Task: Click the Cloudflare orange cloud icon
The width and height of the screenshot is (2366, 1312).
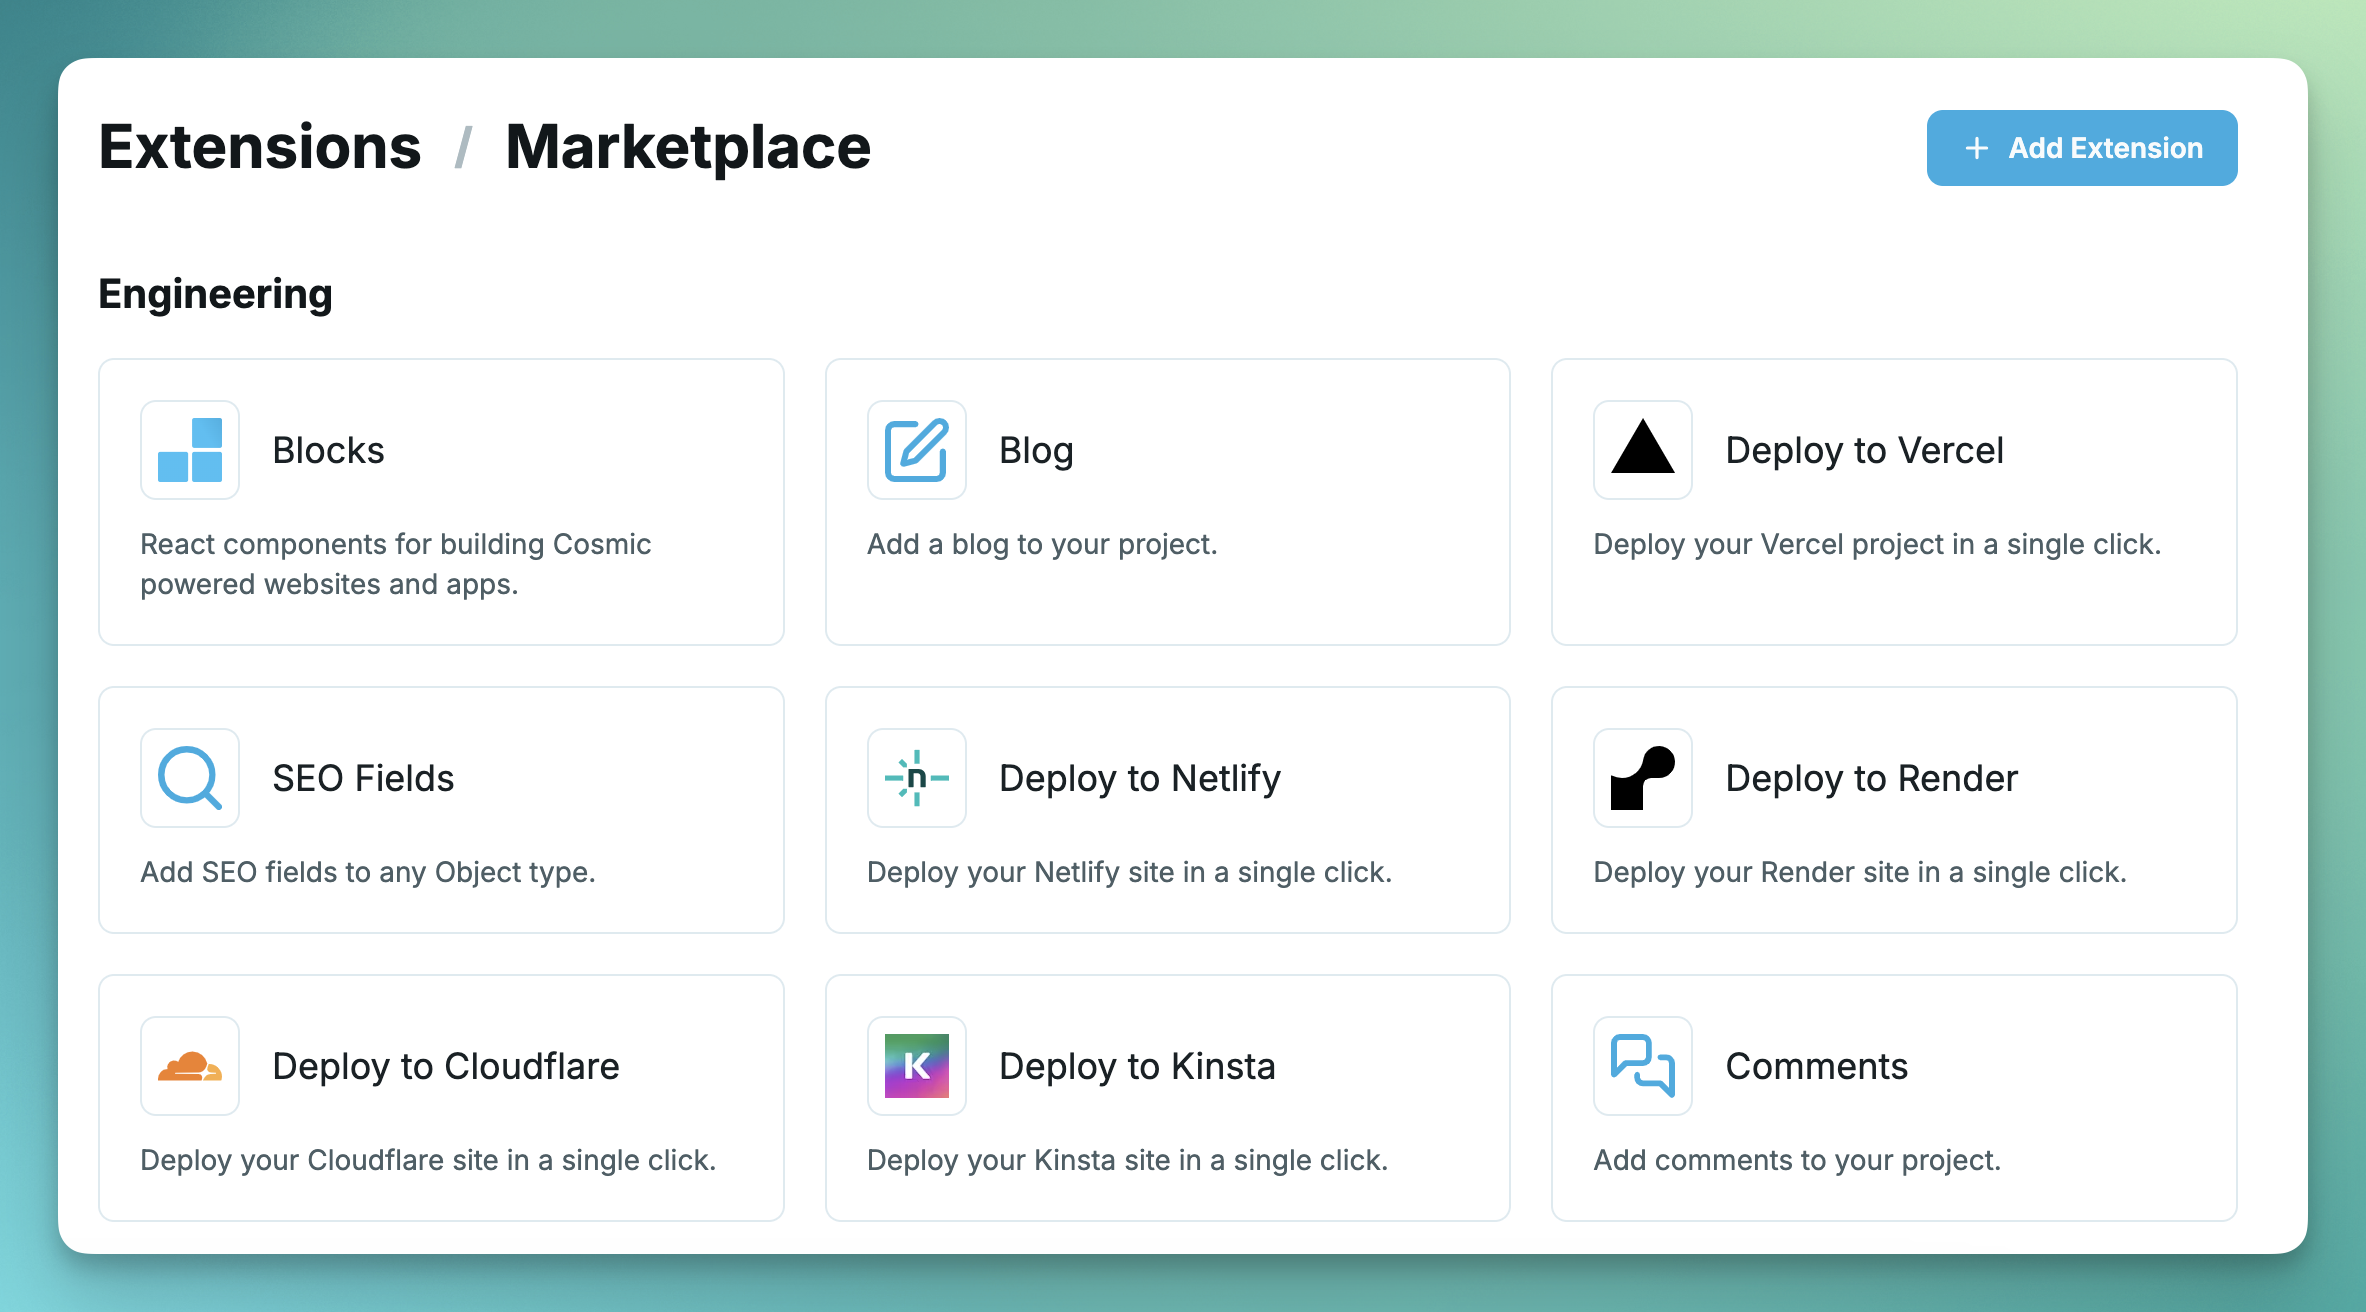Action: tap(190, 1066)
